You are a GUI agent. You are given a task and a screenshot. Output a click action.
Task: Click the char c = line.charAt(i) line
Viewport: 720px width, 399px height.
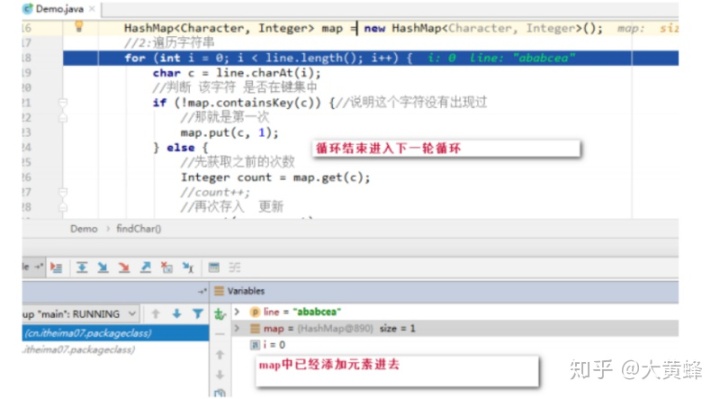(237, 73)
